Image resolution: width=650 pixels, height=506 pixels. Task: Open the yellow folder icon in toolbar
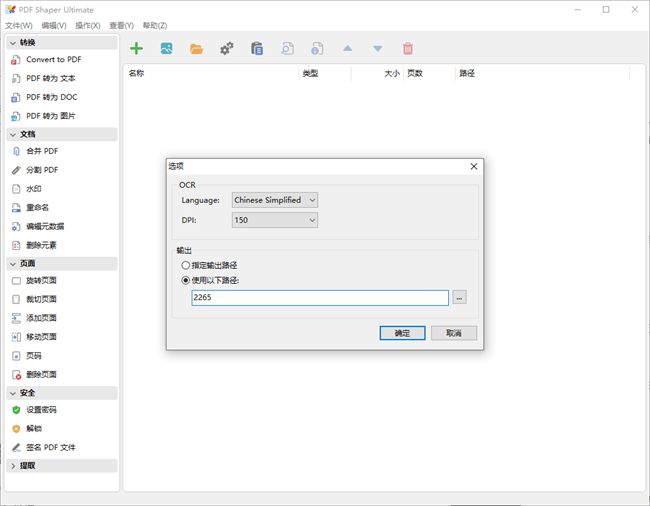pyautogui.click(x=197, y=48)
